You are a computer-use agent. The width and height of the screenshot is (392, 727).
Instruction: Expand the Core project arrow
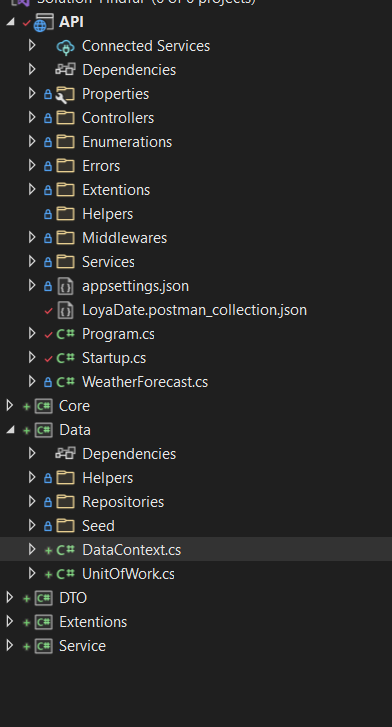tap(9, 406)
